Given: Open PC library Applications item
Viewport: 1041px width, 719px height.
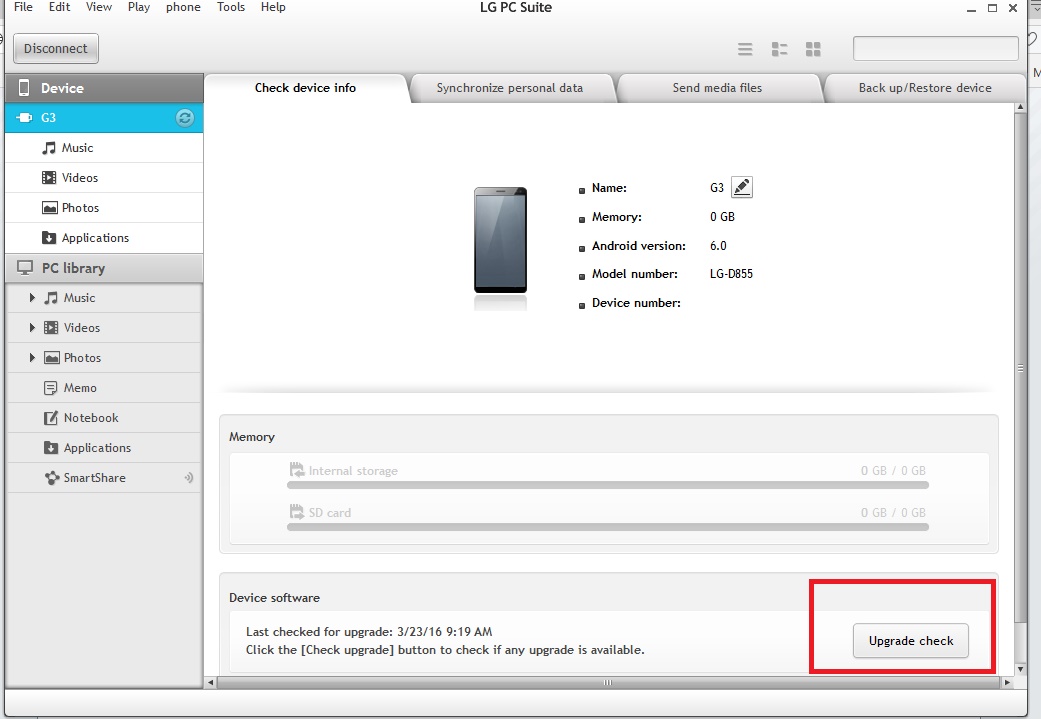Looking at the screenshot, I should click(104, 447).
